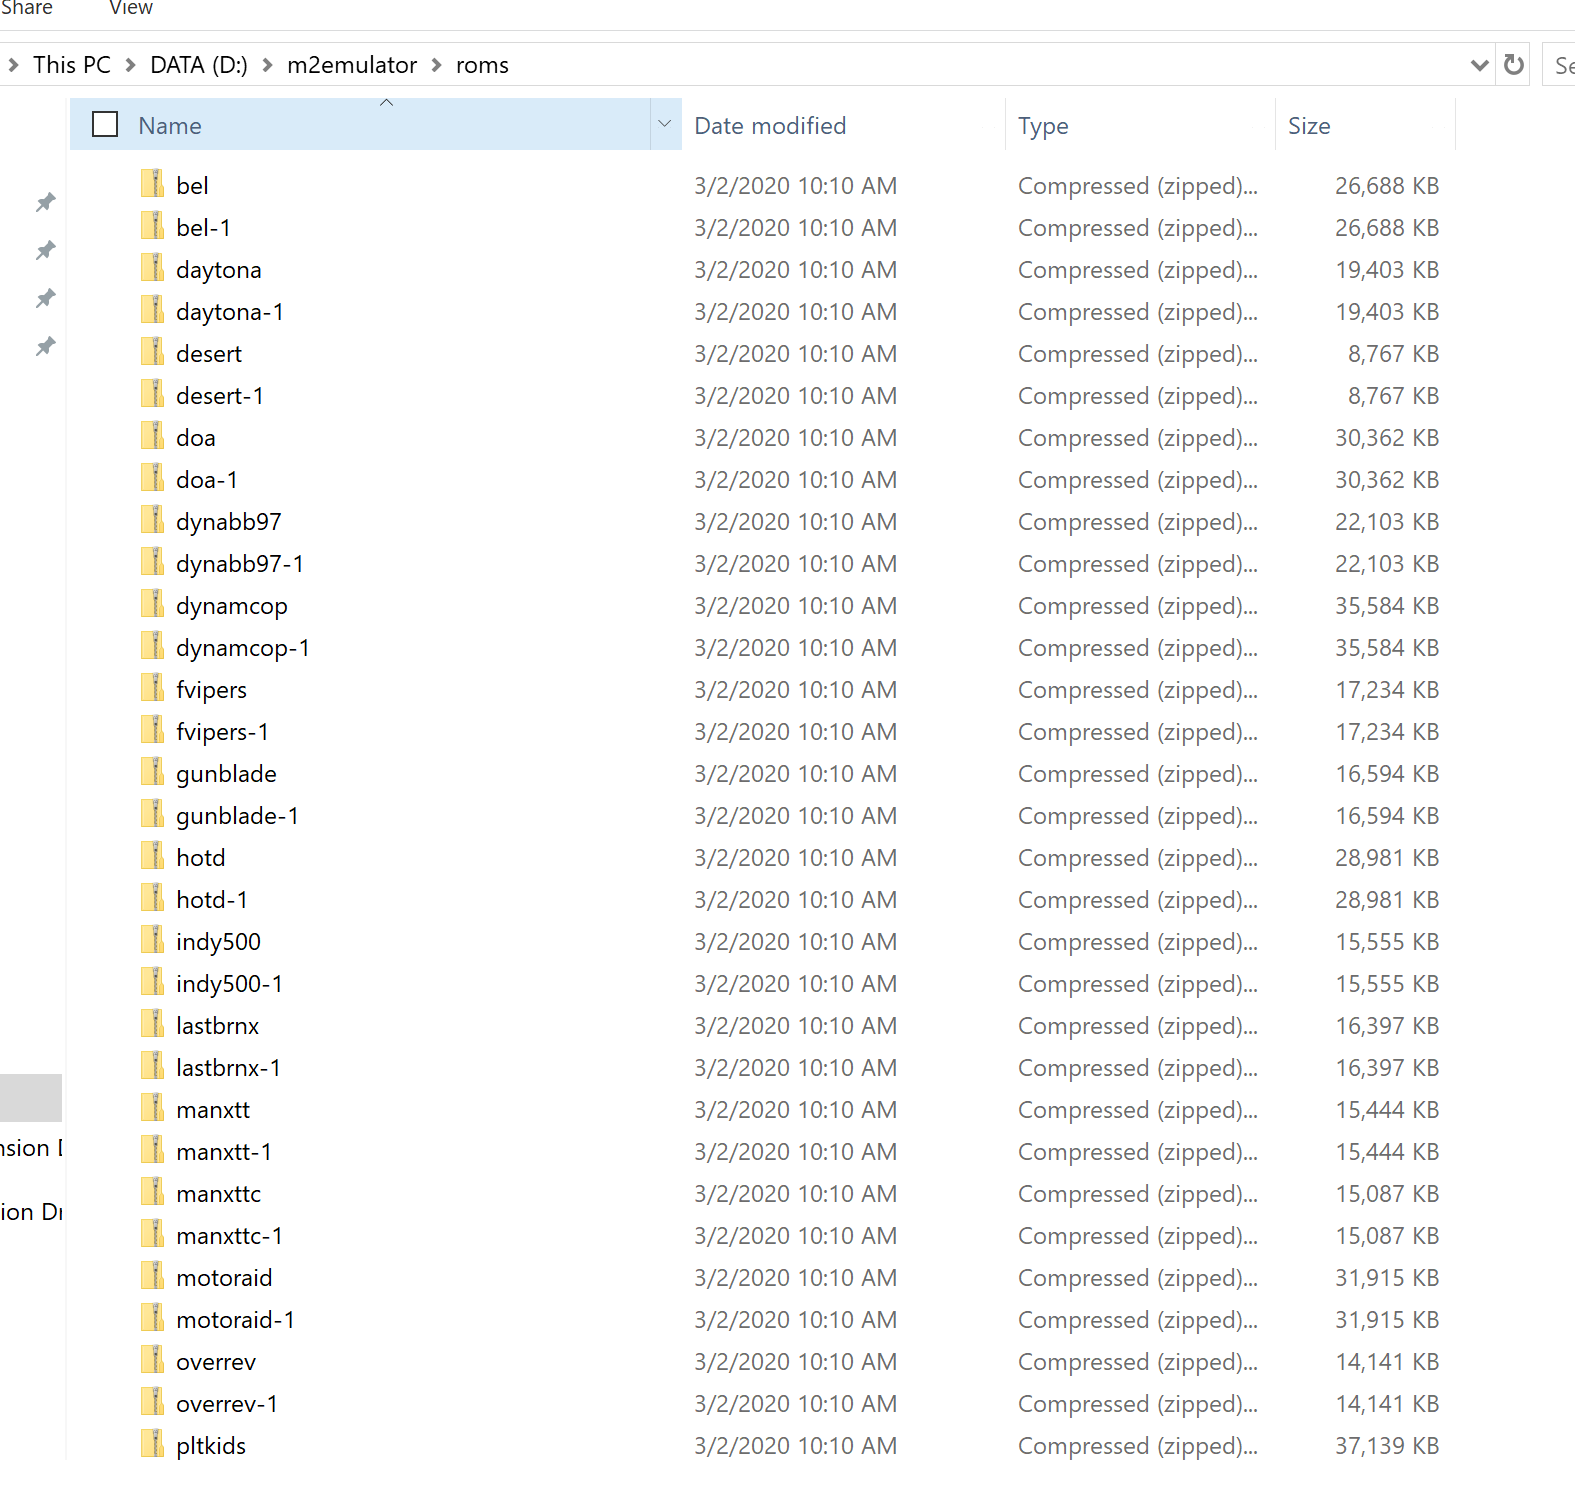This screenshot has height=1490, width=1575.
Task: Click the zip icon for daytona-1
Action: pyautogui.click(x=152, y=310)
